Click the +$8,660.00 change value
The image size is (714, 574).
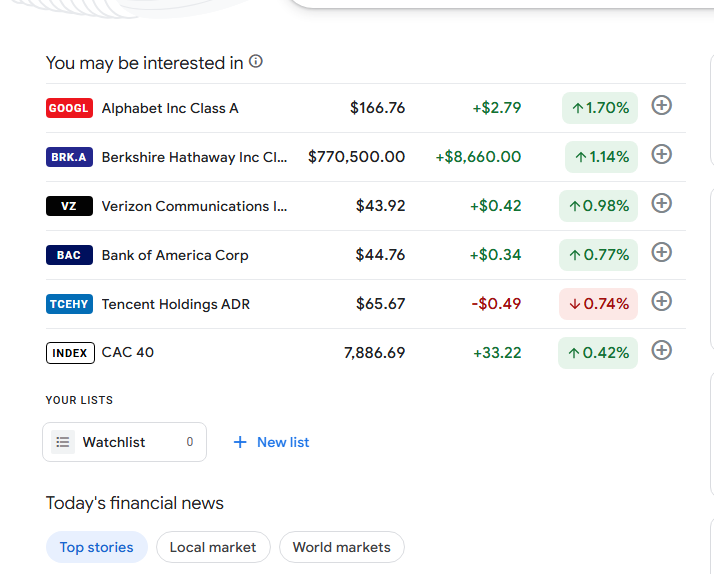[x=478, y=157]
